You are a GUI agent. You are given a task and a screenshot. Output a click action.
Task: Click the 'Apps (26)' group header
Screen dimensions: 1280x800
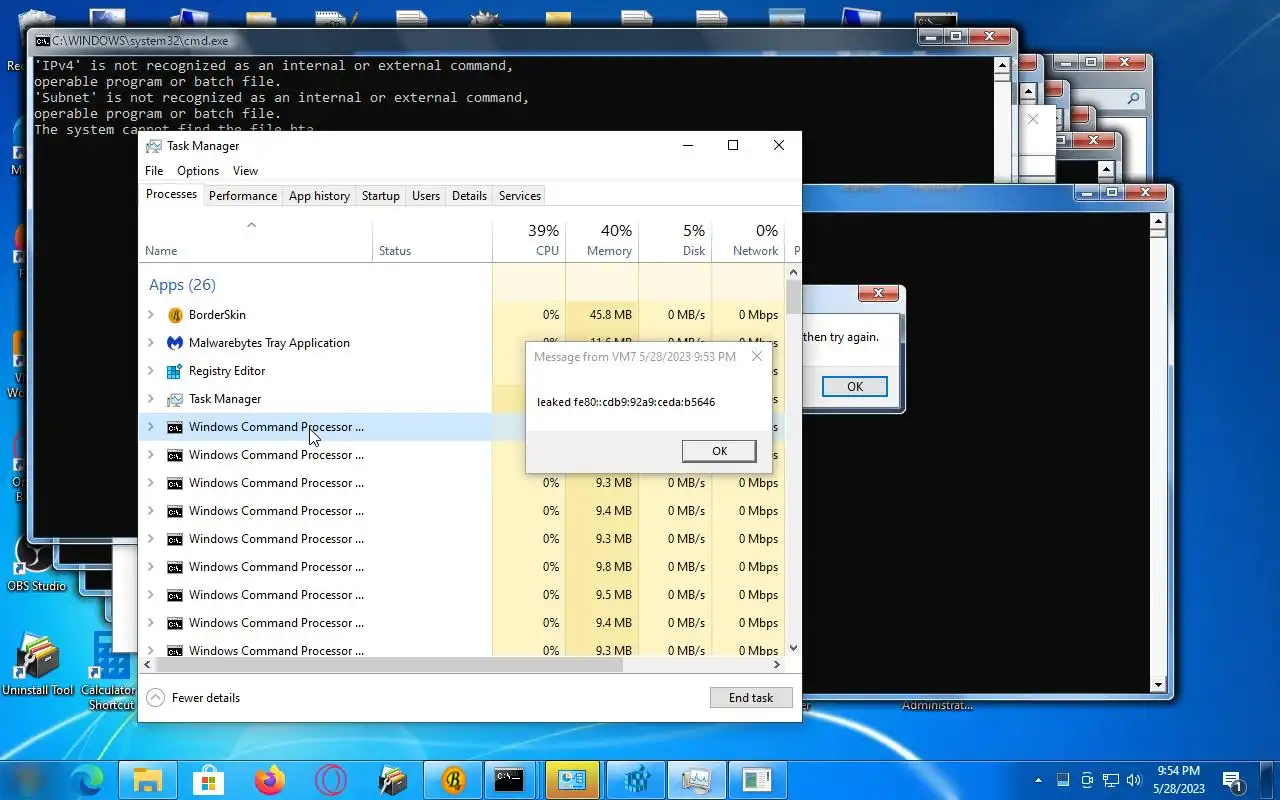(x=182, y=285)
